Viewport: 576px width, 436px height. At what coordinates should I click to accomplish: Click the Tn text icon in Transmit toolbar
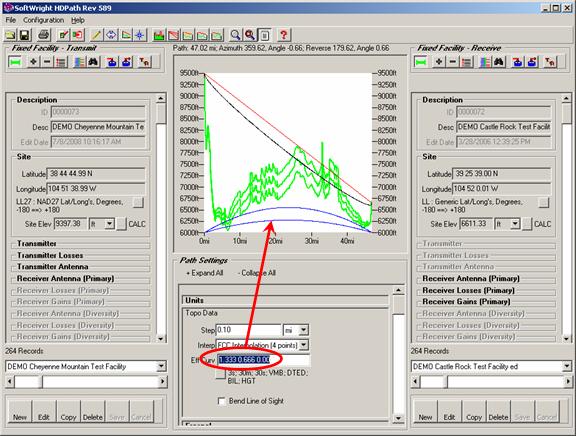pos(144,62)
